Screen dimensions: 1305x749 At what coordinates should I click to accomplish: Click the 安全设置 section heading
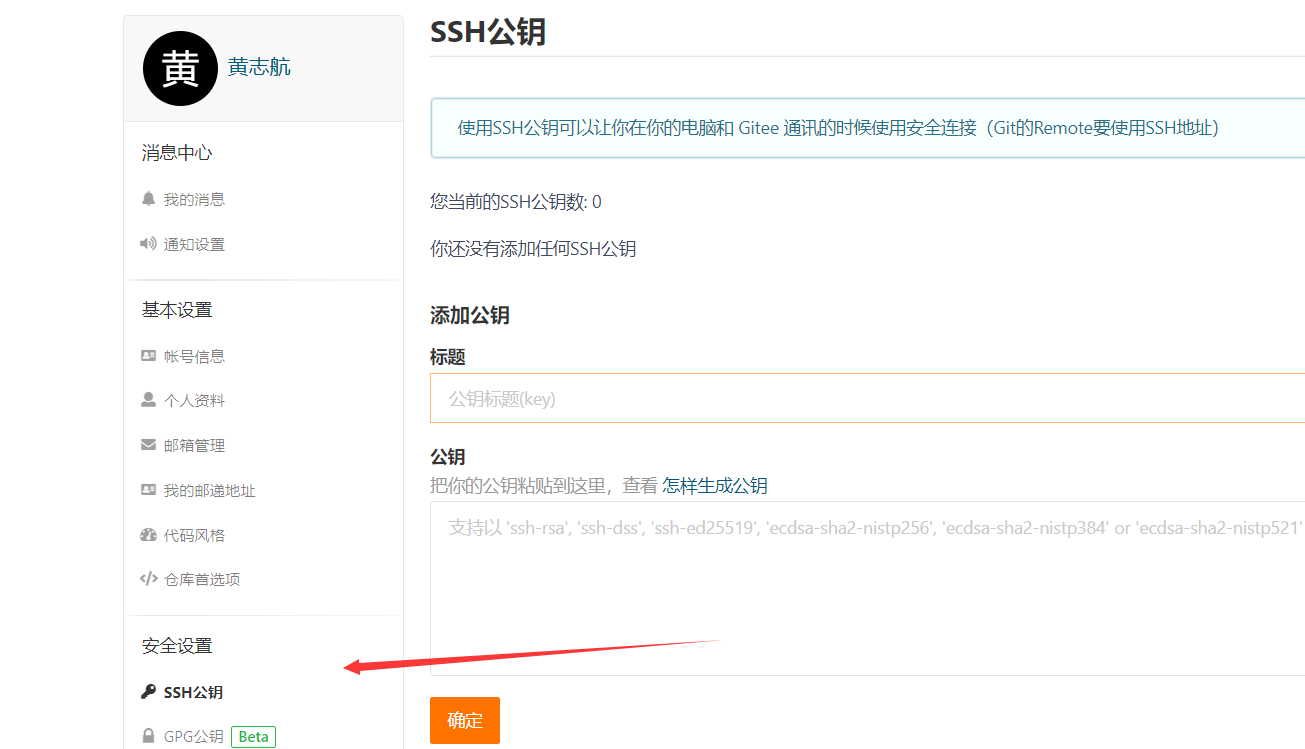177,646
